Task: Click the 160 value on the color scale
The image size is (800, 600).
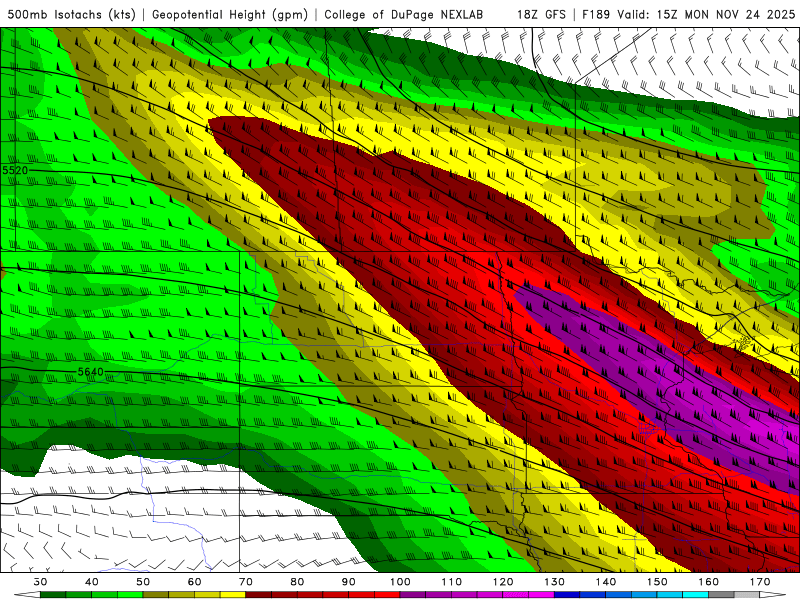Action: coord(709,582)
